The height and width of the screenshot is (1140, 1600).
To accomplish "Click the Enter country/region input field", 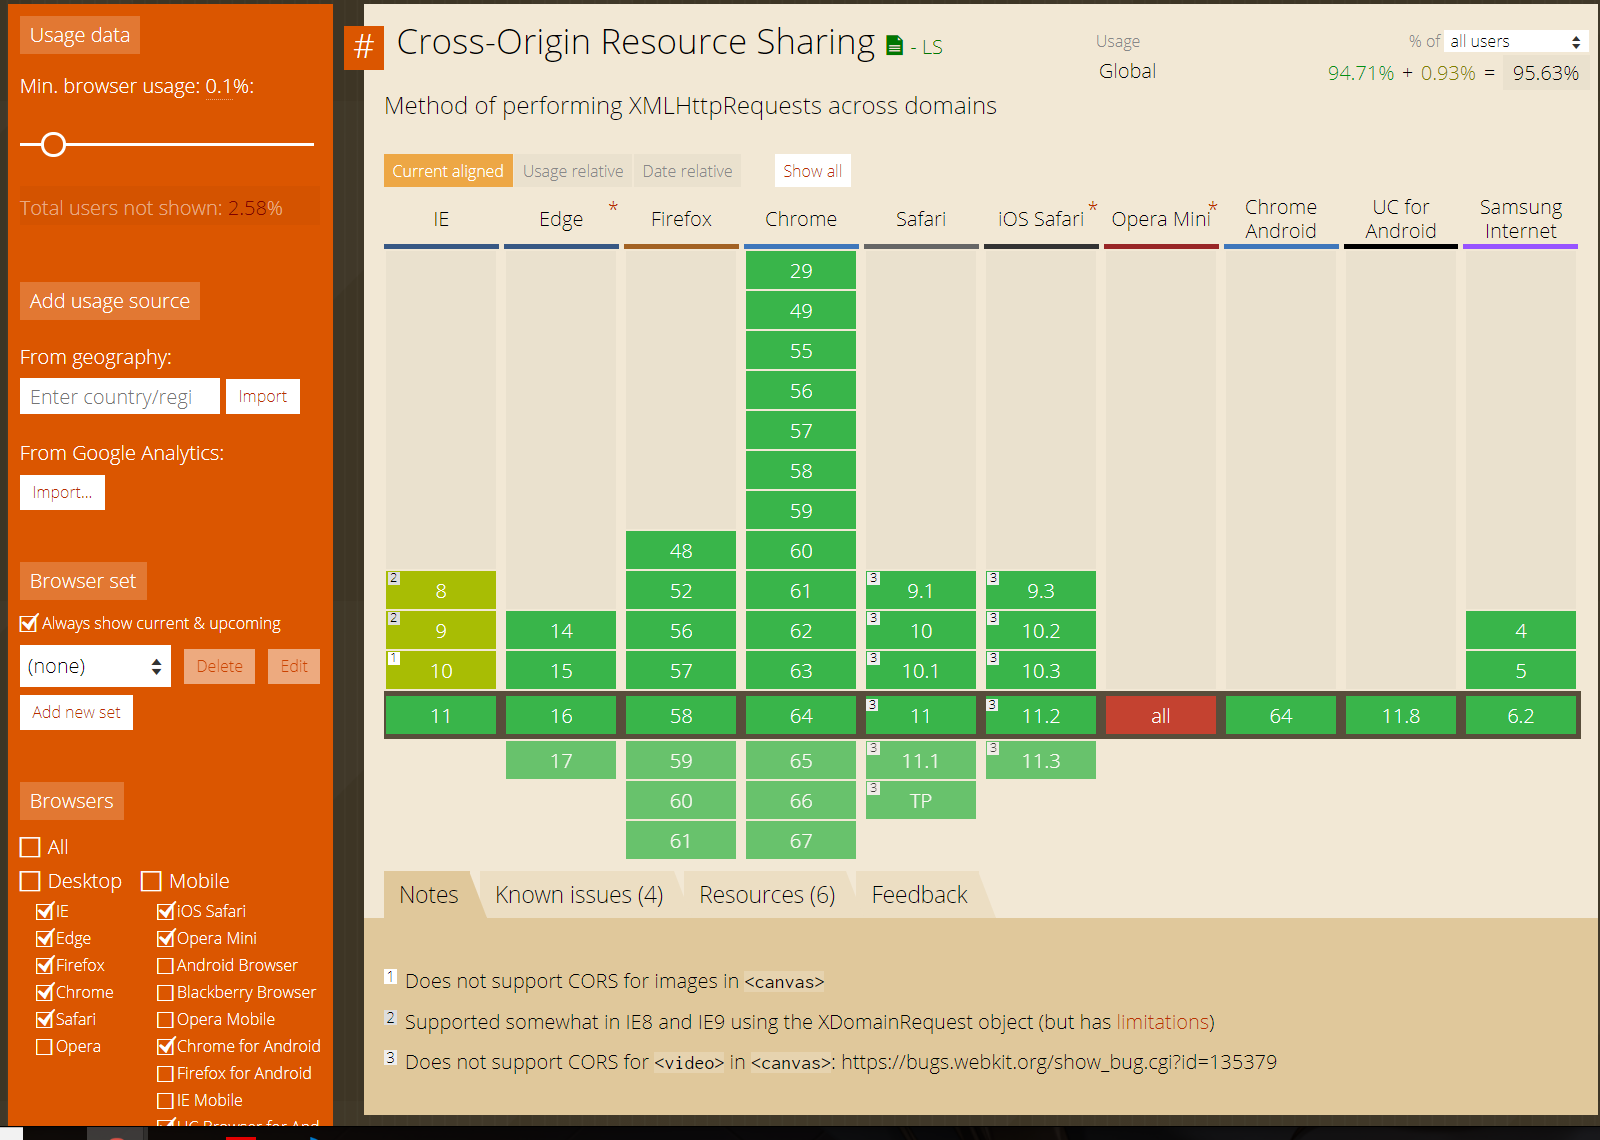I will [x=120, y=397].
